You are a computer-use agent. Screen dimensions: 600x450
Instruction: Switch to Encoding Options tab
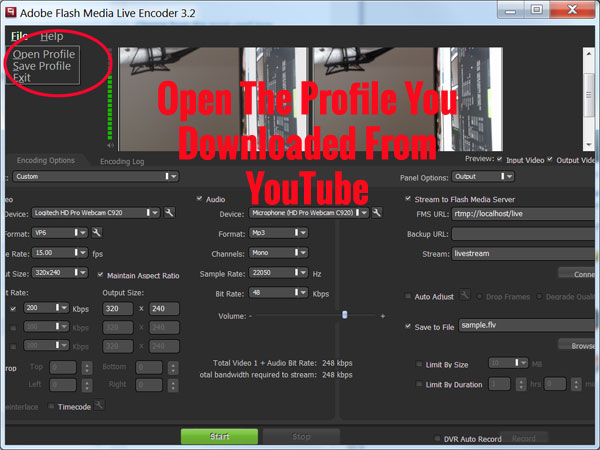pos(46,160)
